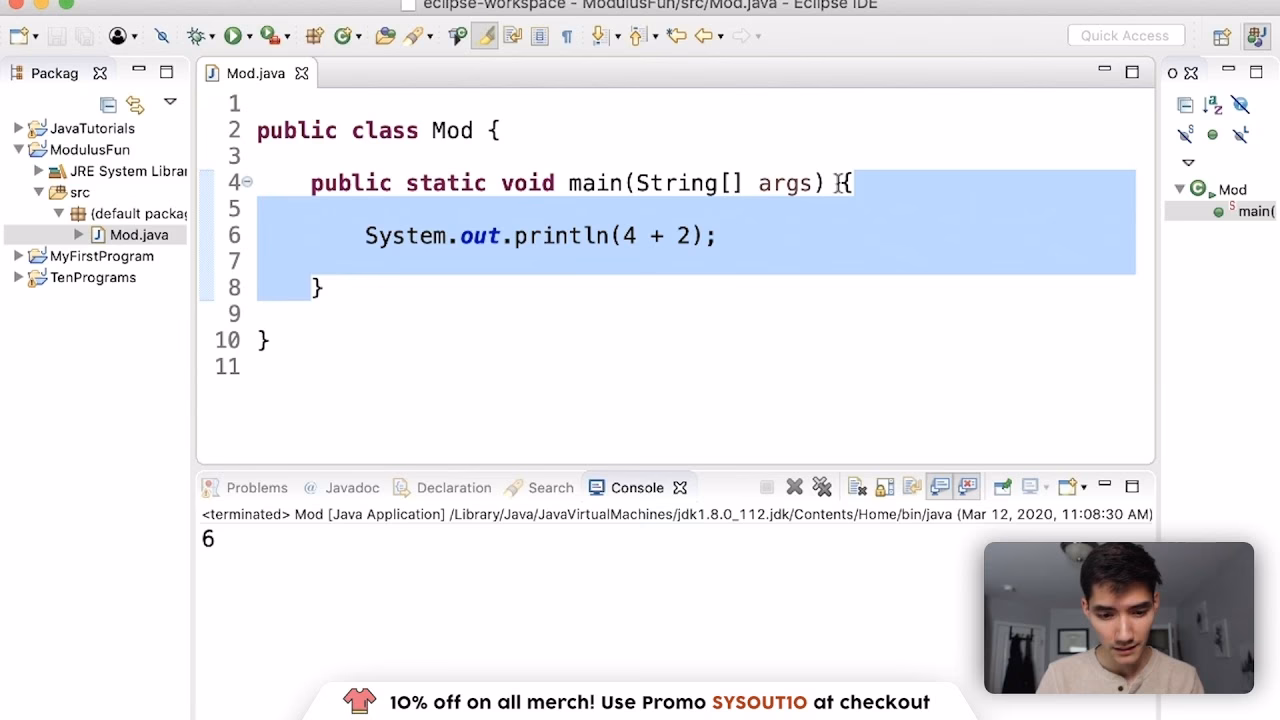Viewport: 1280px width, 720px height.
Task: Expand the TenPrograms project
Action: coord(17,277)
